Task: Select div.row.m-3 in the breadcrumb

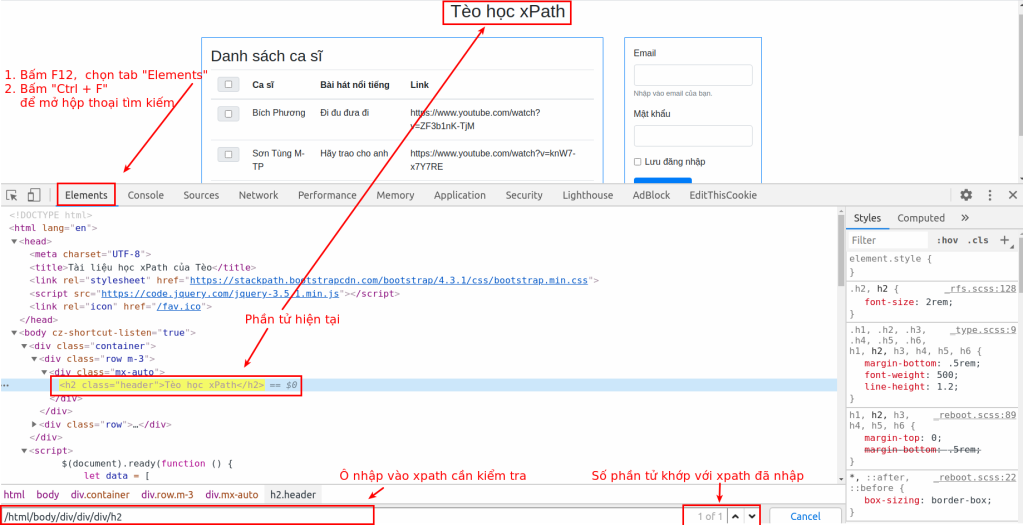Action: click(x=168, y=495)
